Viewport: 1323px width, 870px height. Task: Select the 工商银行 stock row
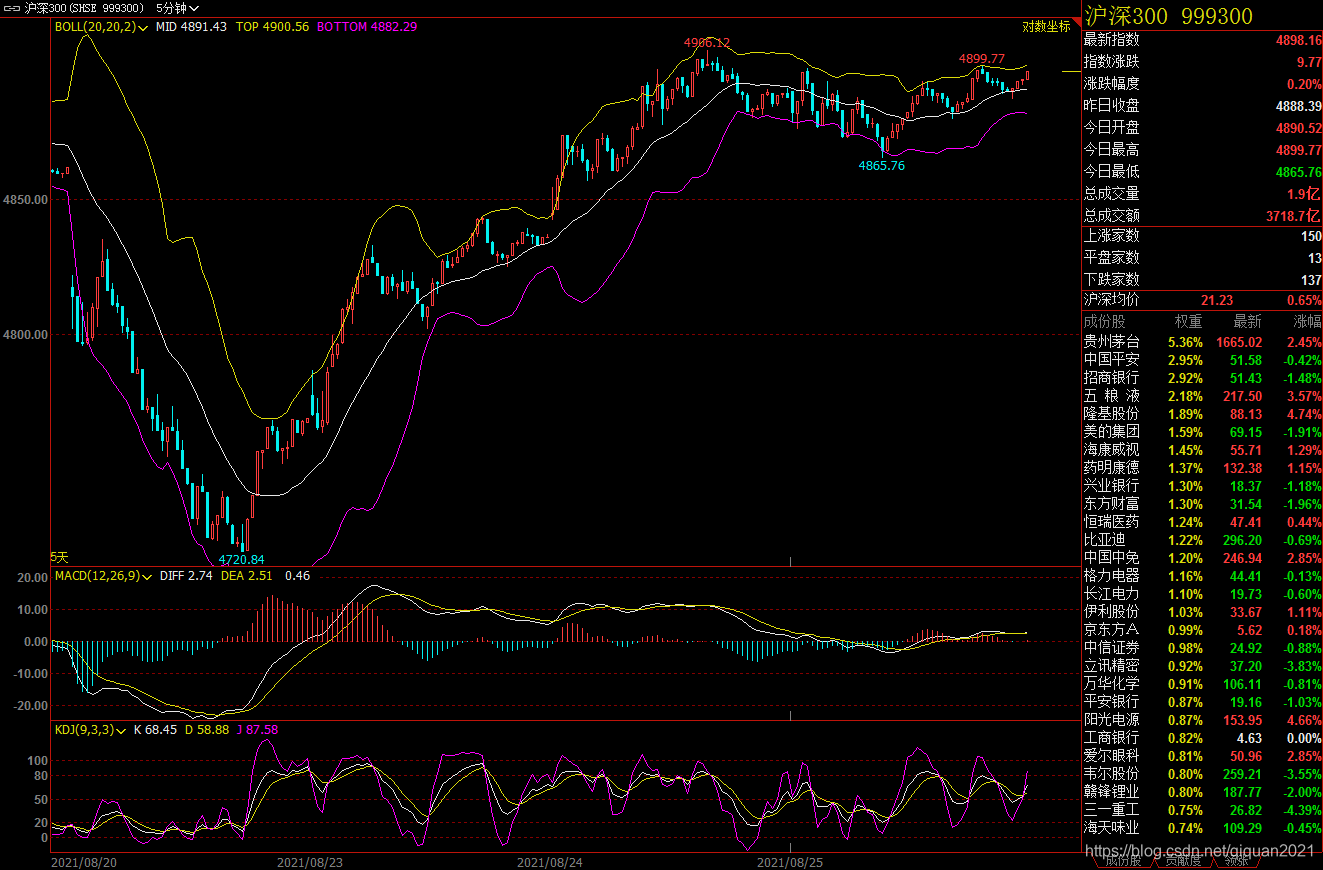click(x=1203, y=738)
